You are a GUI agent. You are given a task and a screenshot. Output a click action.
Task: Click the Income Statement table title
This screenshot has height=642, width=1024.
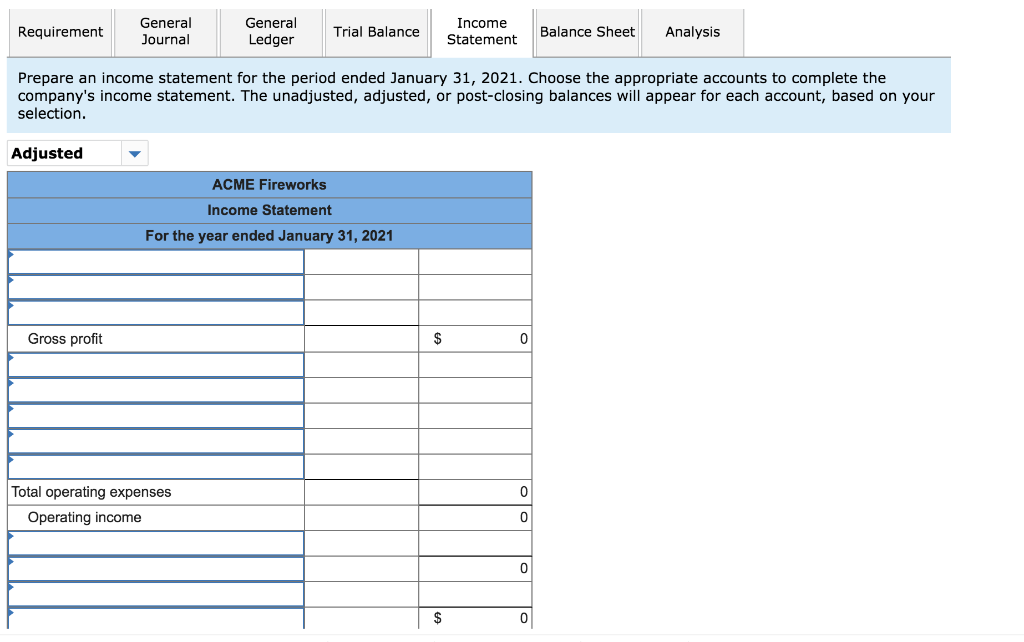coord(269,210)
